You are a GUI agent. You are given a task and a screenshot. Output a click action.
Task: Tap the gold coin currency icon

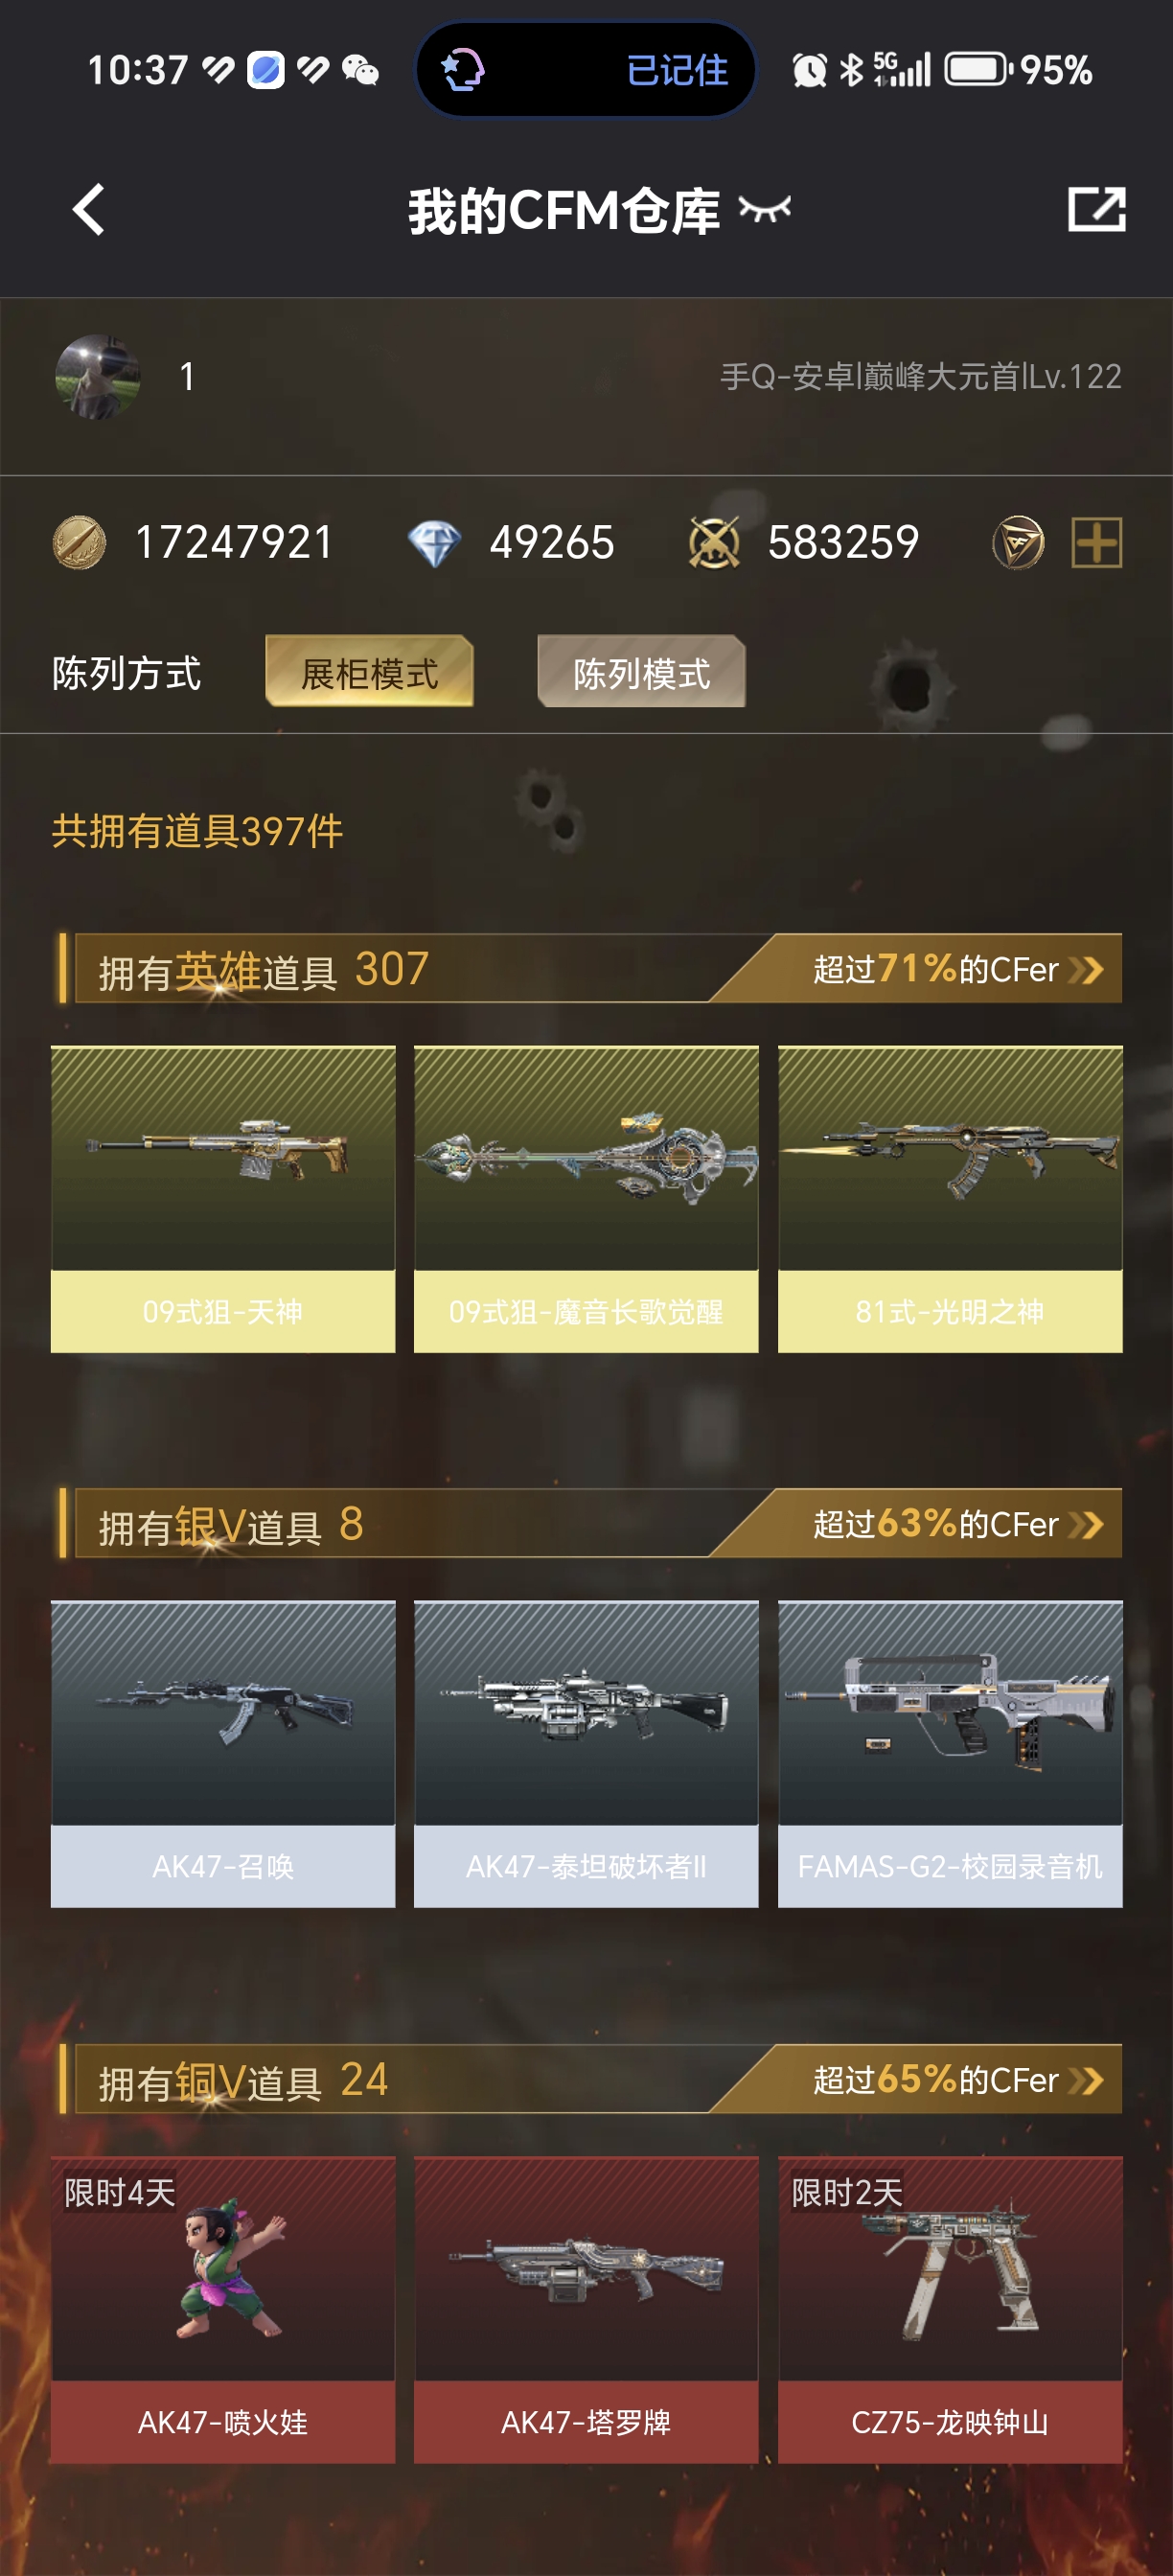(79, 543)
